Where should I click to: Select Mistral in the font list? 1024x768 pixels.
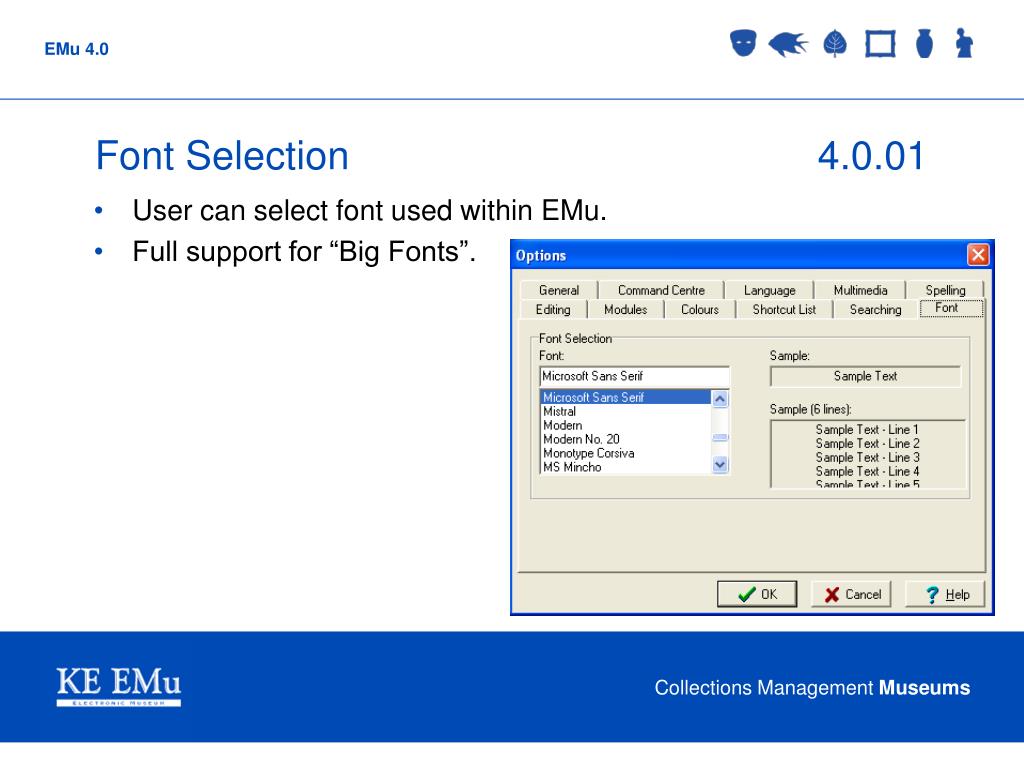click(625, 411)
